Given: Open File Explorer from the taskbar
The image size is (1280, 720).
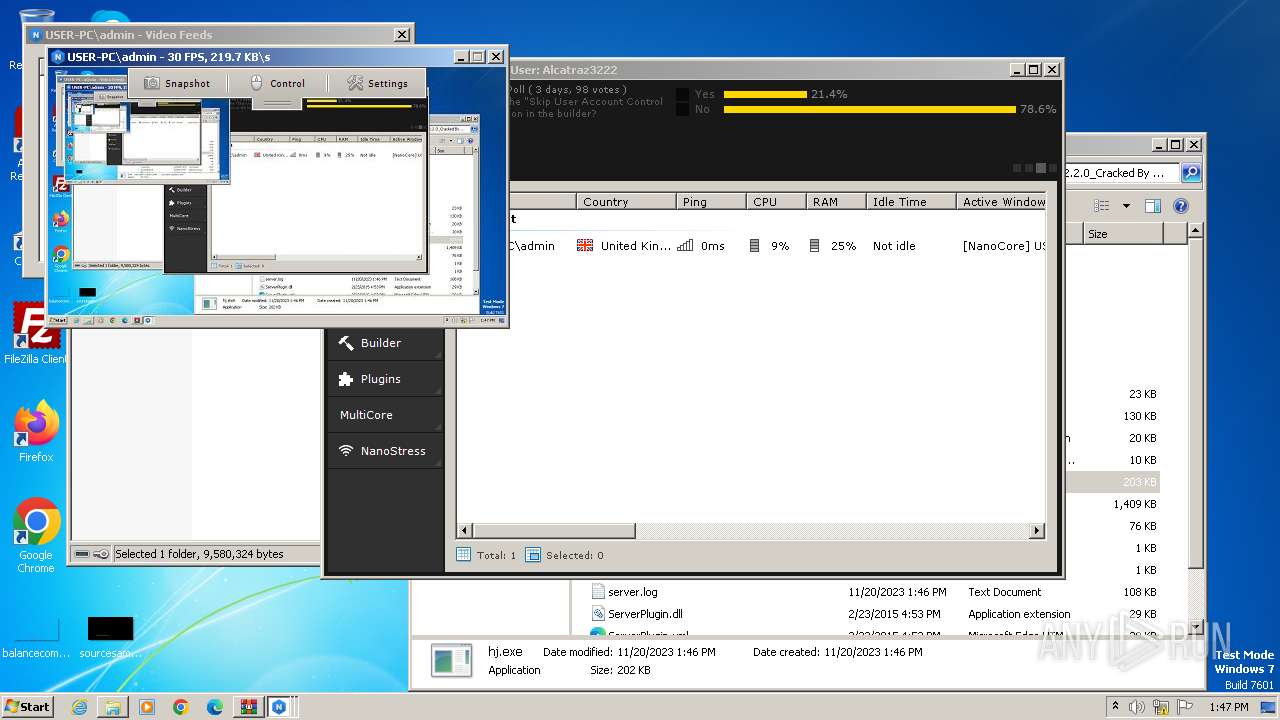Looking at the screenshot, I should [x=113, y=707].
